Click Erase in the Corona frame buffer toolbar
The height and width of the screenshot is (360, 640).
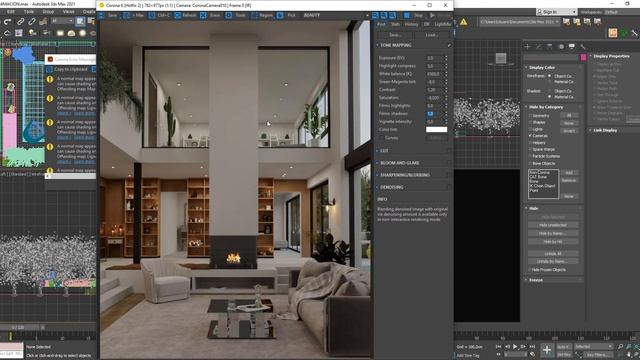tap(211, 15)
